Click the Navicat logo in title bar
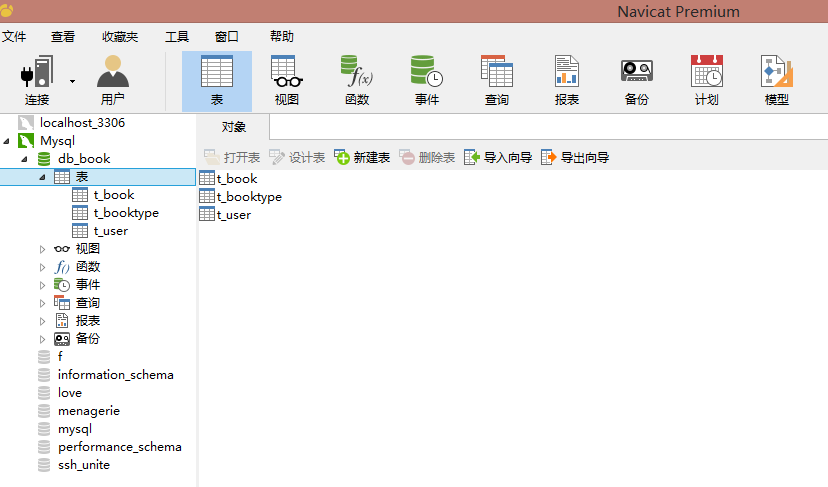This screenshot has width=828, height=487. (6, 9)
